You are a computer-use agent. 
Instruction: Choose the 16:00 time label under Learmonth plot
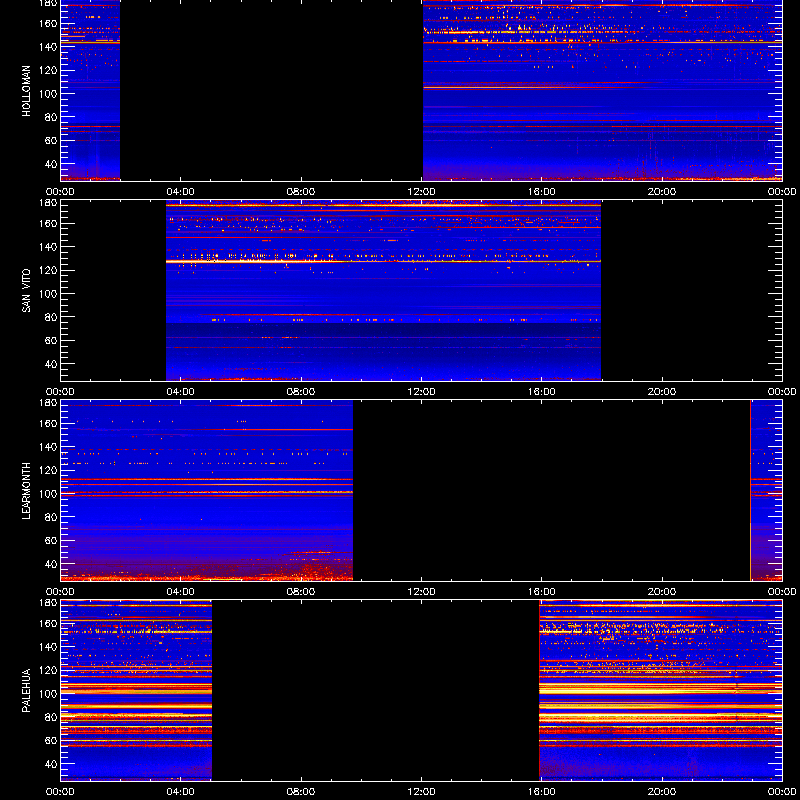coord(541,592)
